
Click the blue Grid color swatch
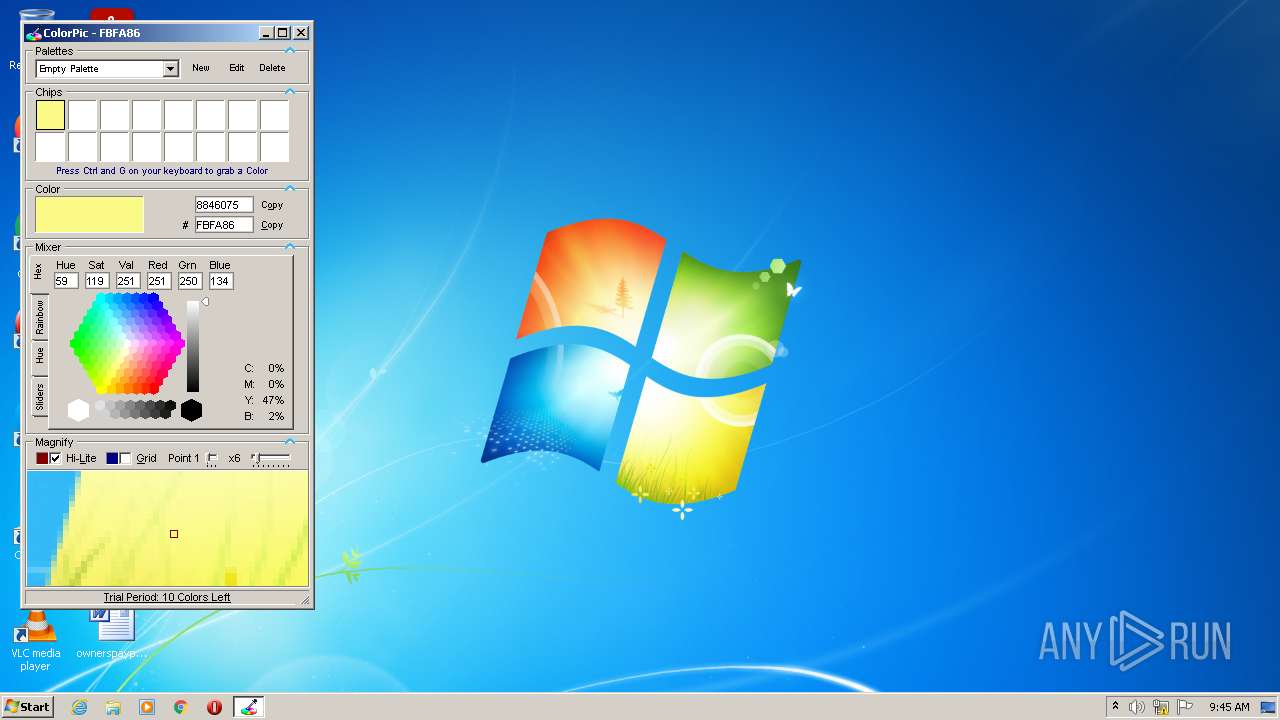tap(112, 458)
